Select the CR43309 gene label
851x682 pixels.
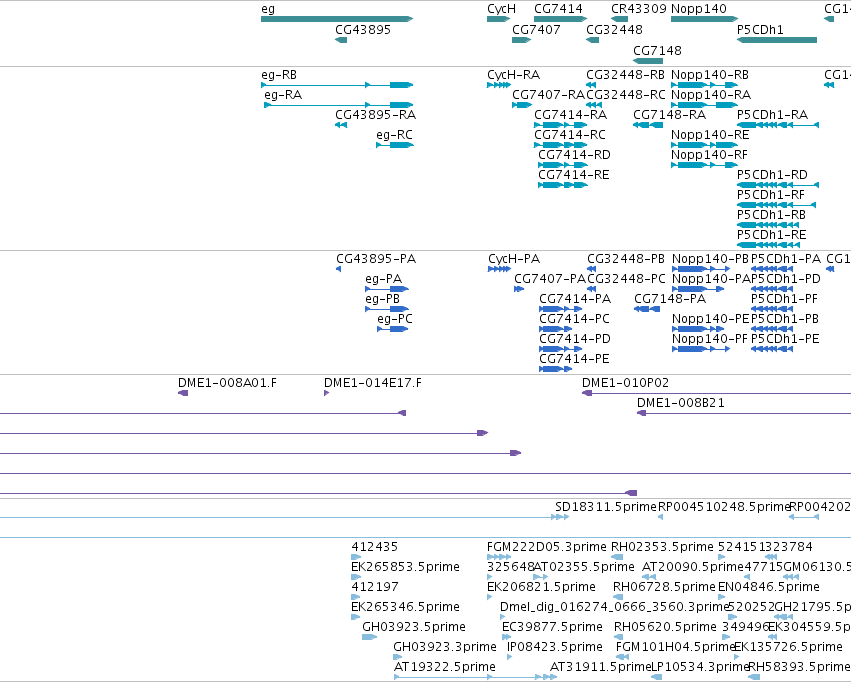(639, 9)
